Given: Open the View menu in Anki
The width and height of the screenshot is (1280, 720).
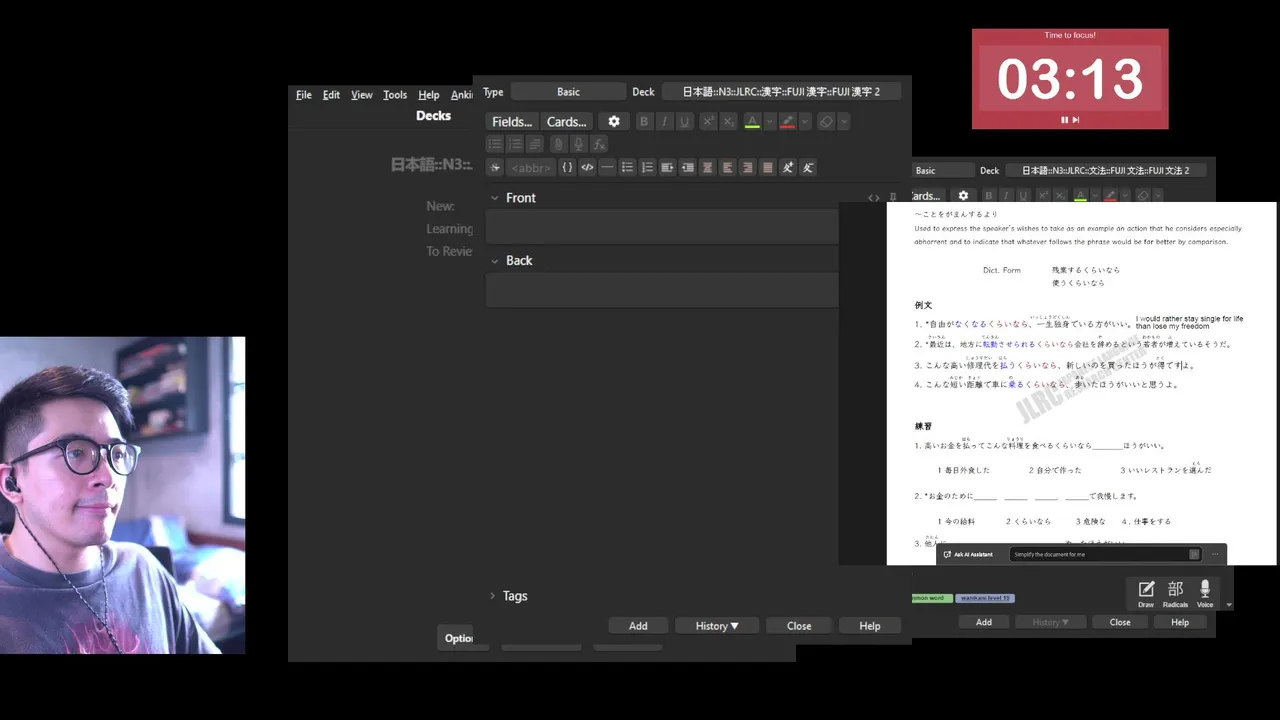Looking at the screenshot, I should 362,95.
